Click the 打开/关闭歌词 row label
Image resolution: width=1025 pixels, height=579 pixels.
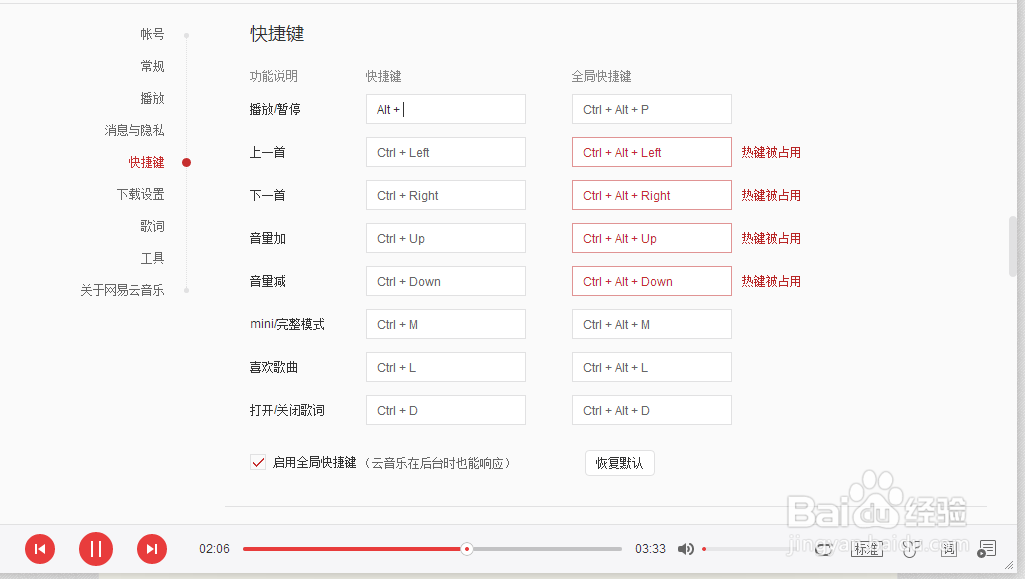(x=287, y=410)
